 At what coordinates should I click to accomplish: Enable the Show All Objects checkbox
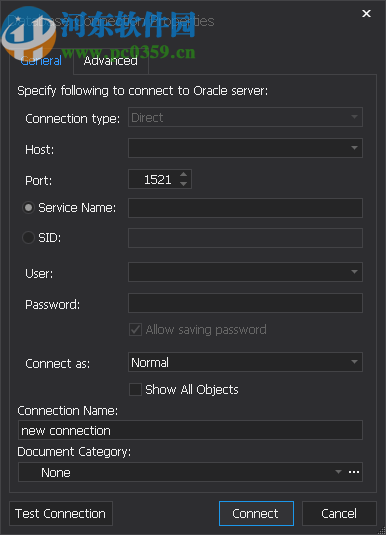[135, 389]
